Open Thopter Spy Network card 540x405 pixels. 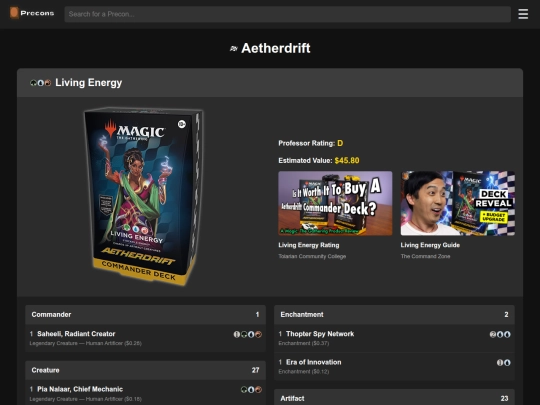click(x=320, y=334)
